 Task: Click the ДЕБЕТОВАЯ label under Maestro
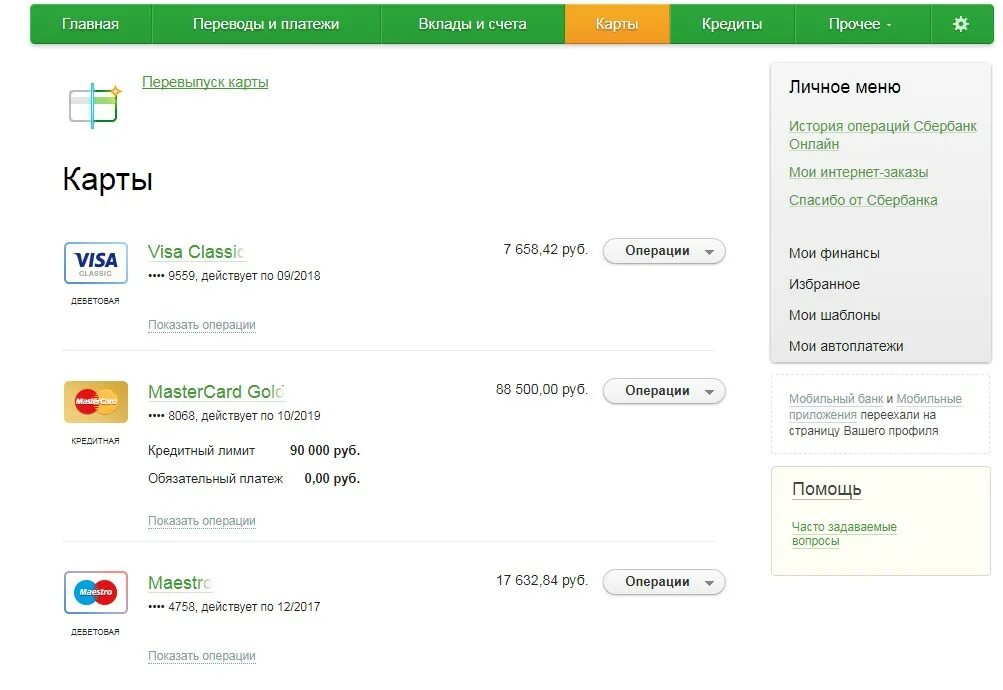tap(95, 632)
